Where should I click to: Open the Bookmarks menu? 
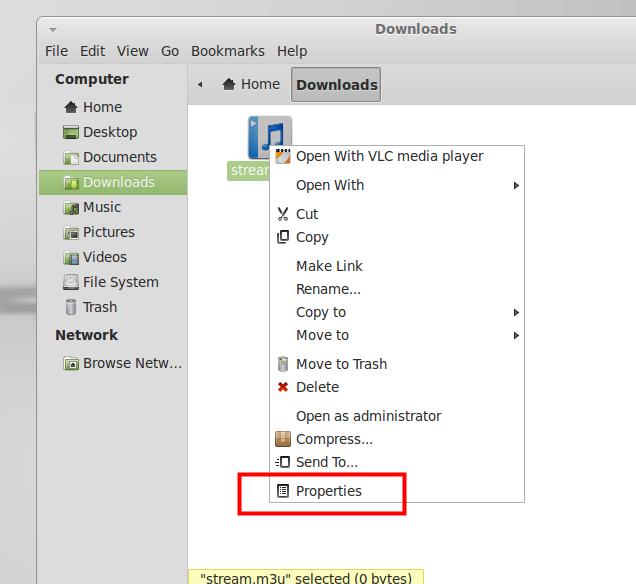228,51
